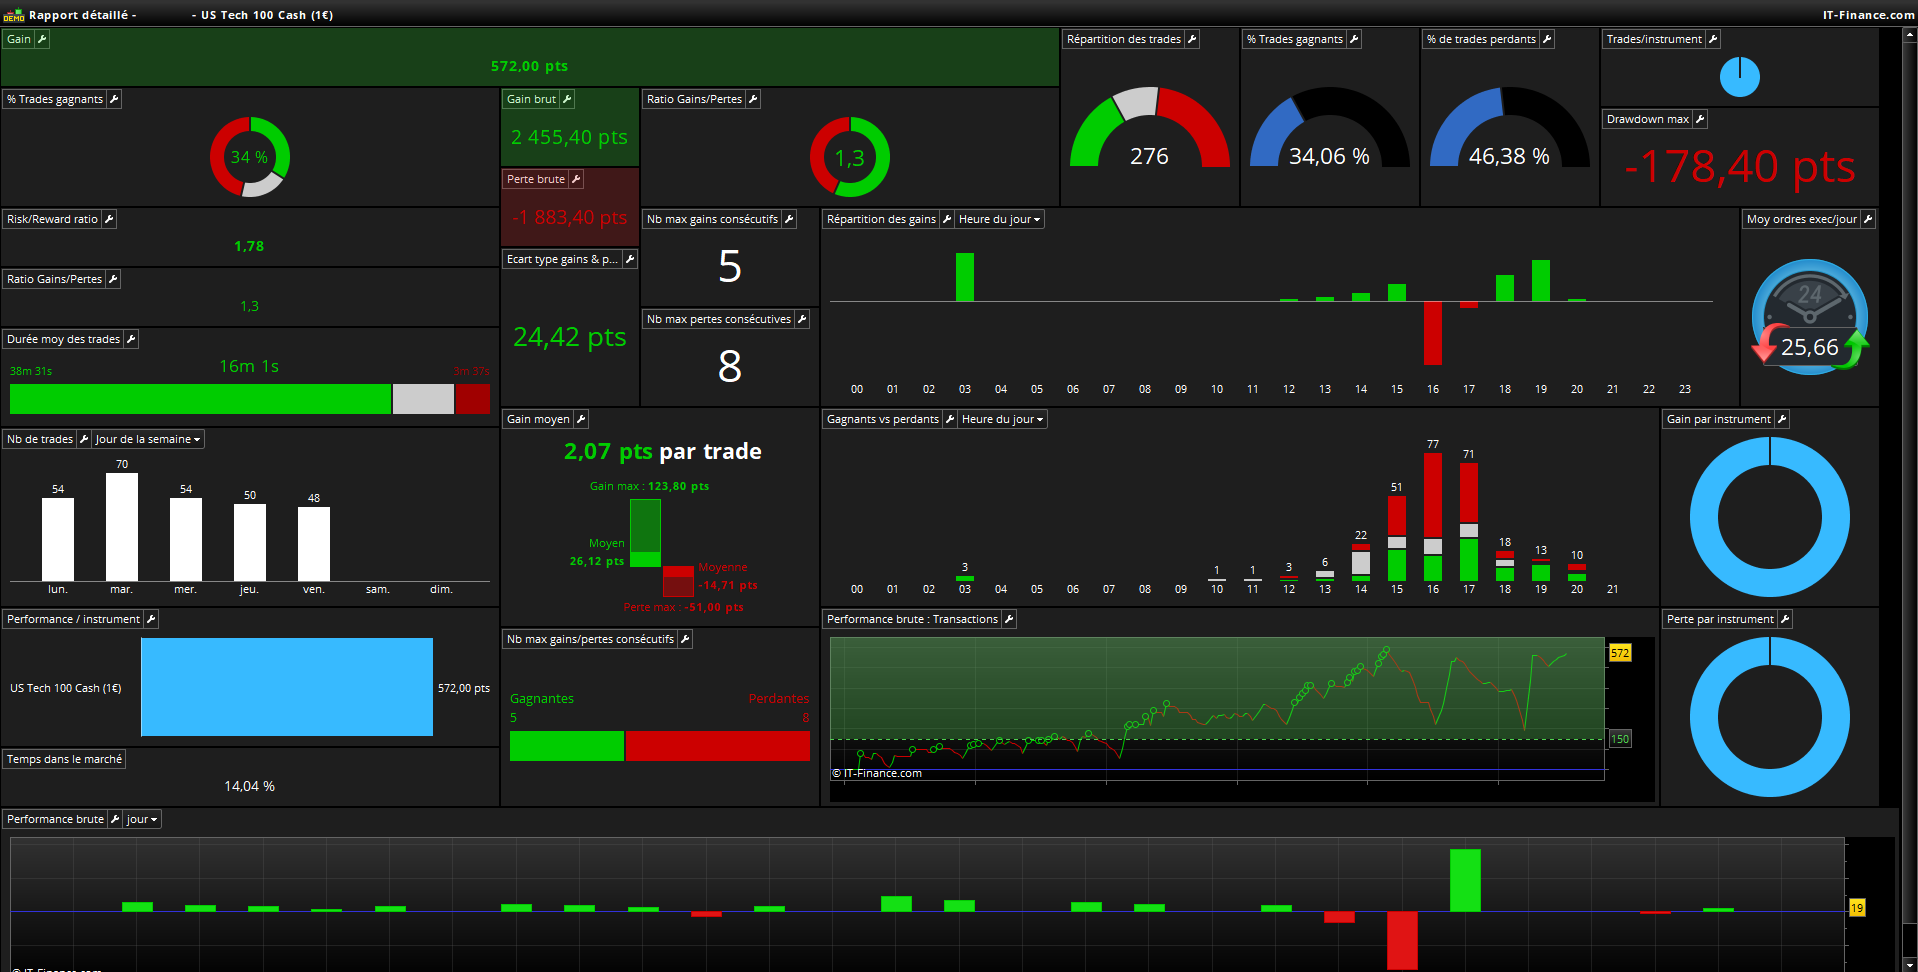Click the green Gagnantes consecutive bar

point(566,746)
